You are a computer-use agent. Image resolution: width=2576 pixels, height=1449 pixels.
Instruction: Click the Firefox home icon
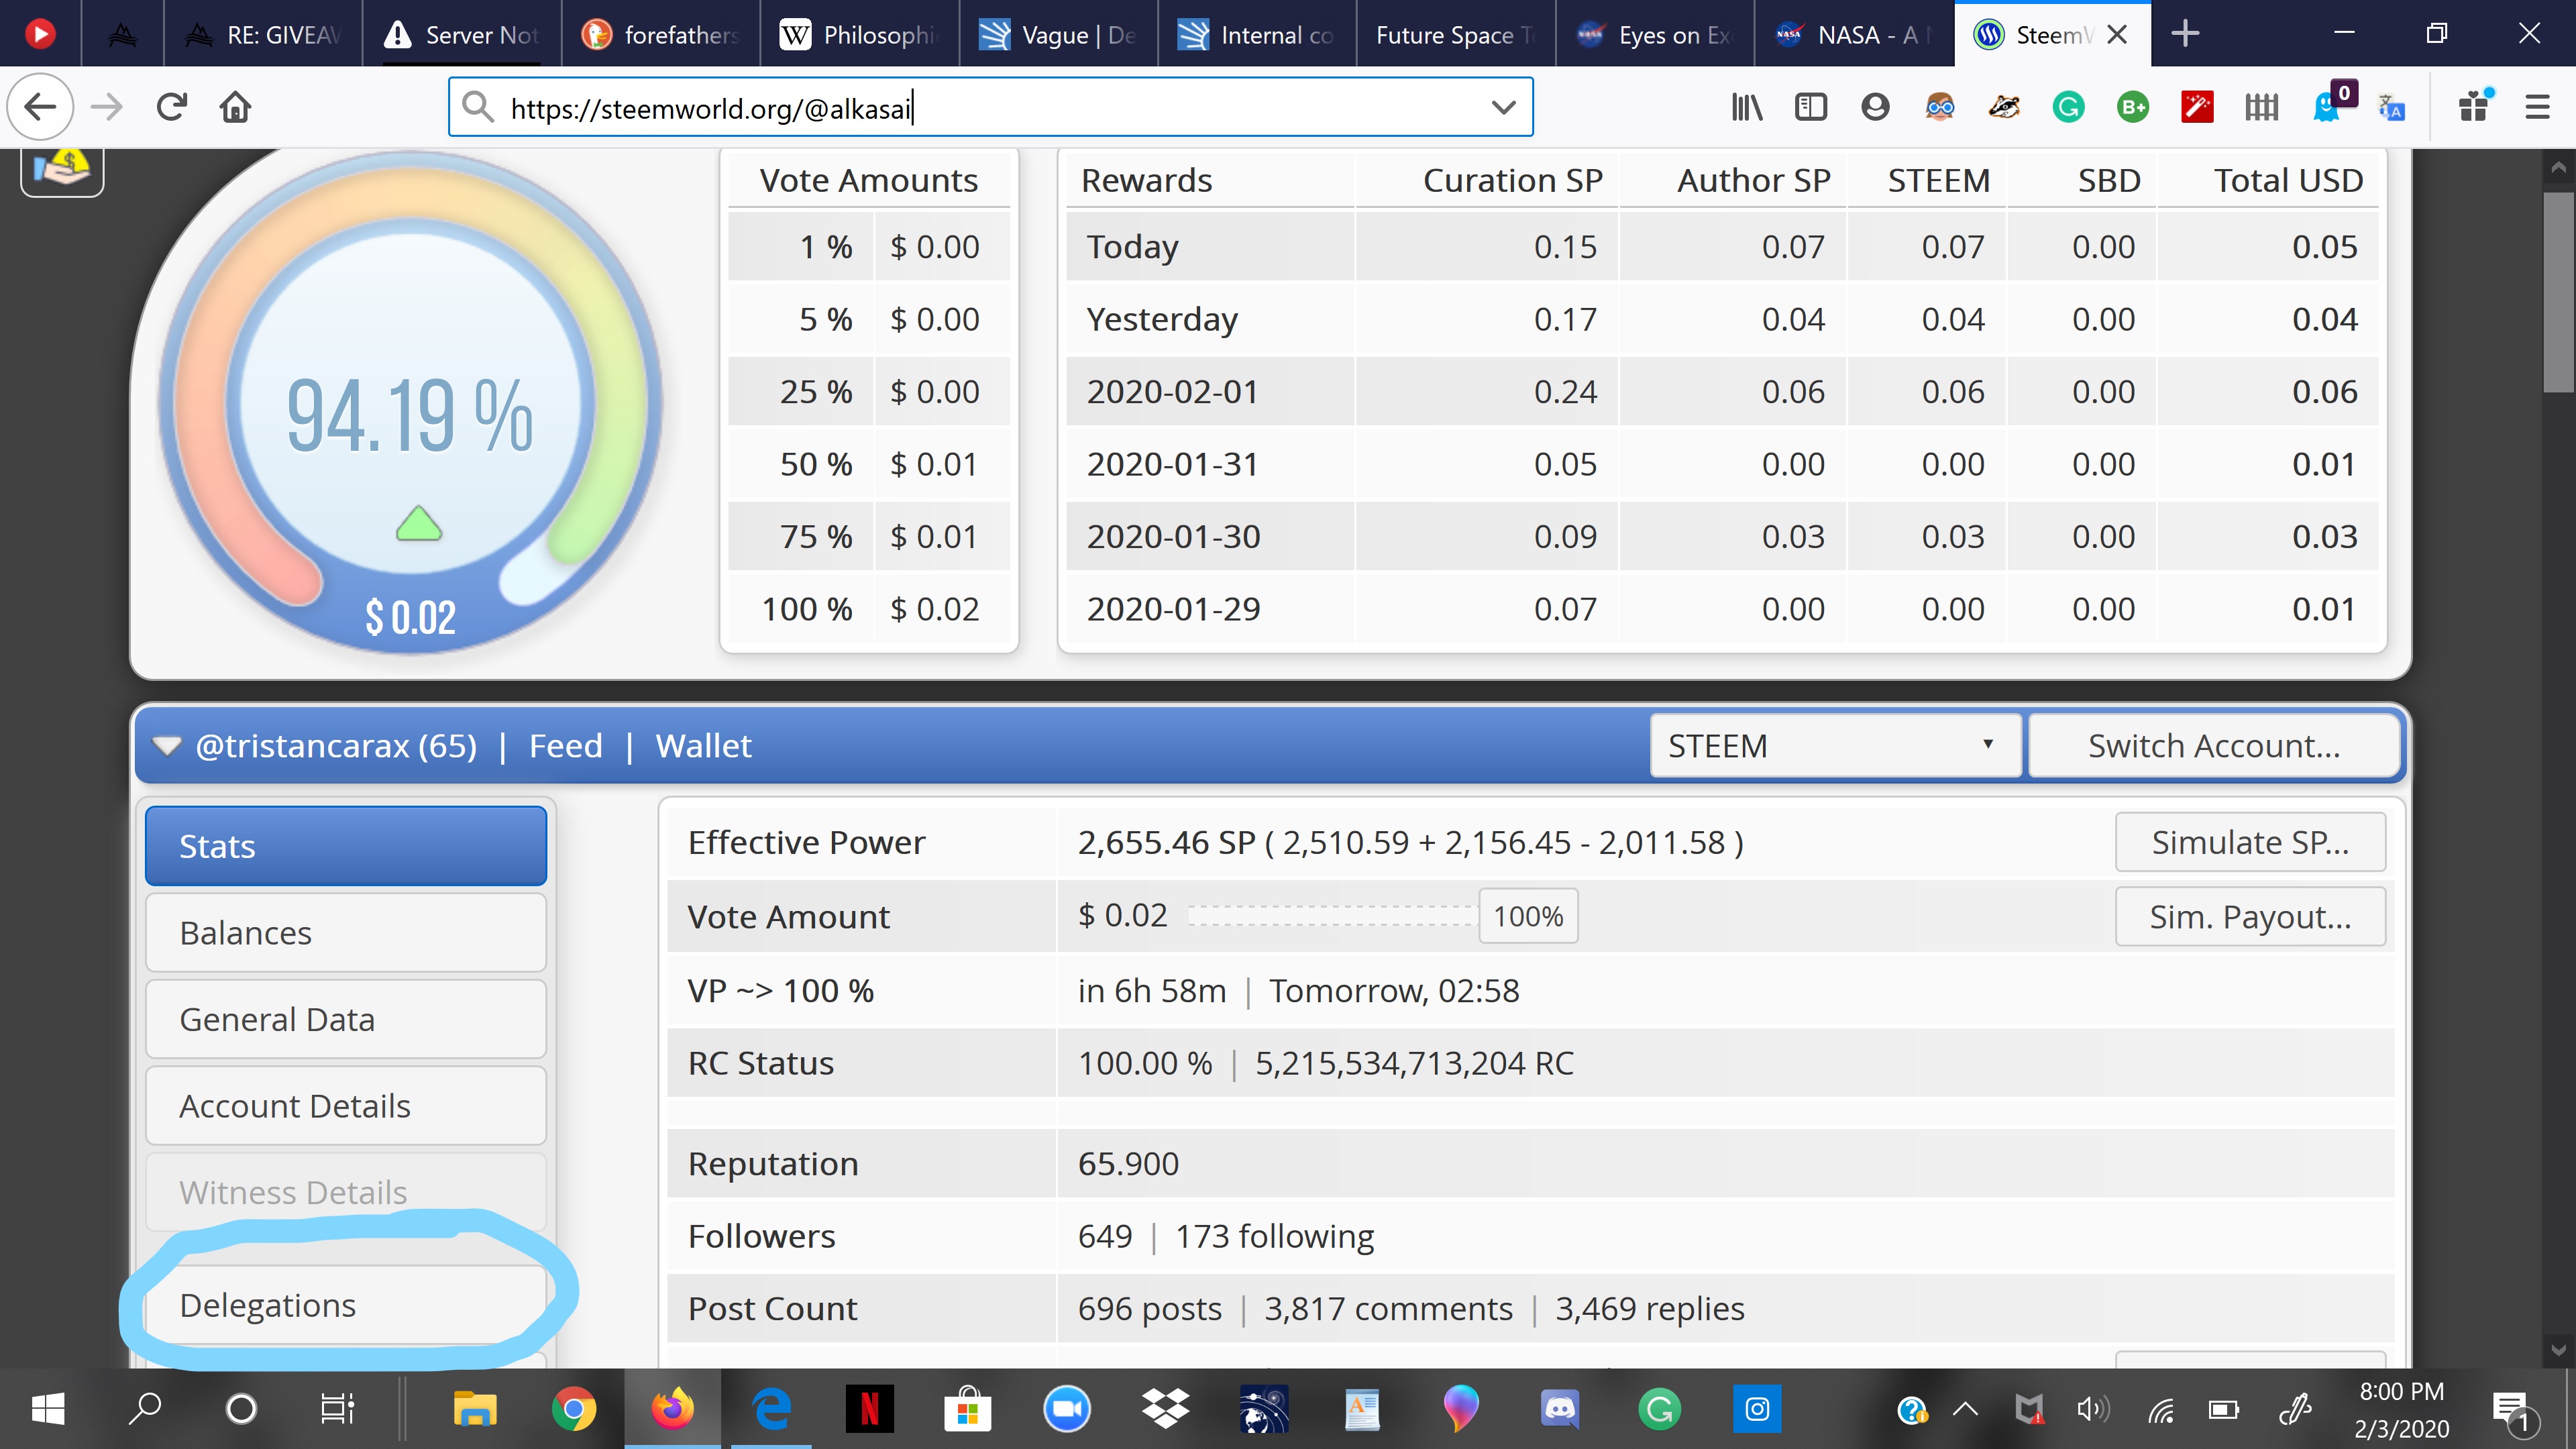tap(235, 107)
